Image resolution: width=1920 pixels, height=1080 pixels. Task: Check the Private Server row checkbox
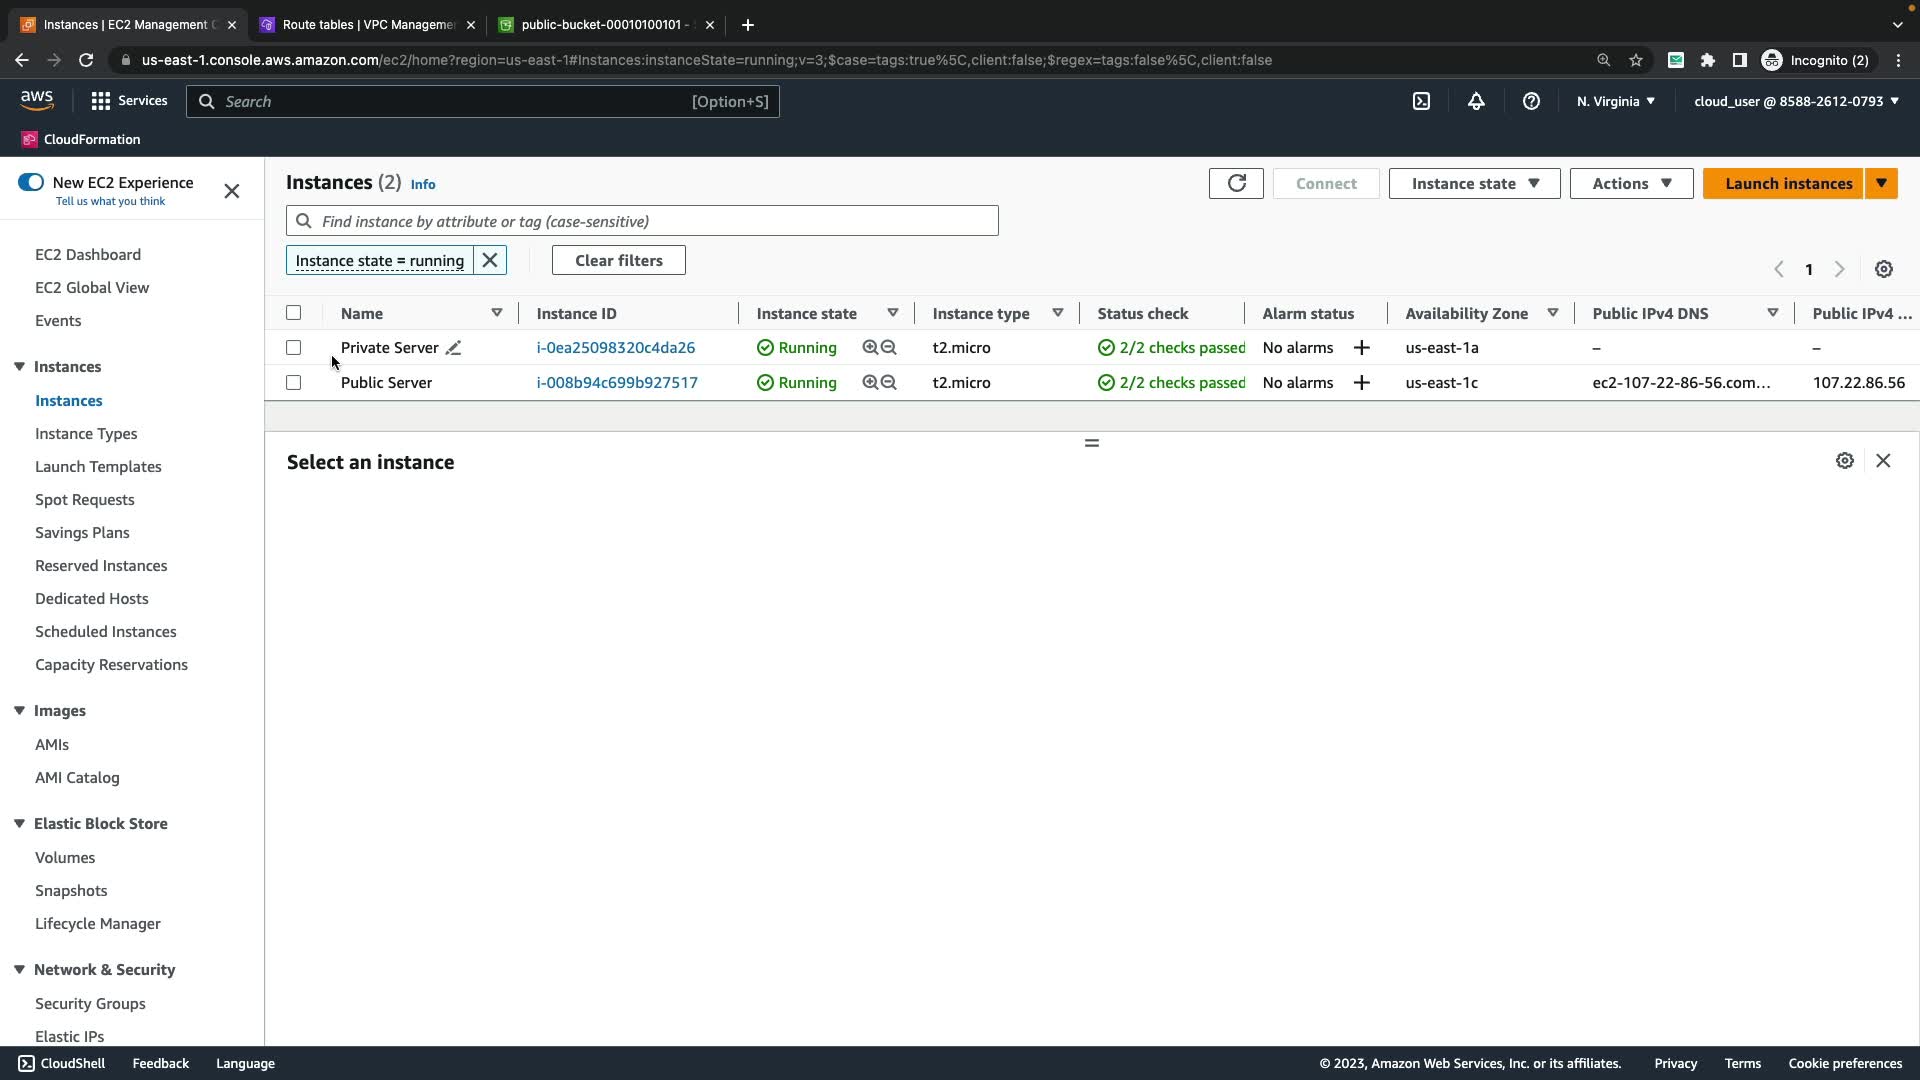point(293,348)
